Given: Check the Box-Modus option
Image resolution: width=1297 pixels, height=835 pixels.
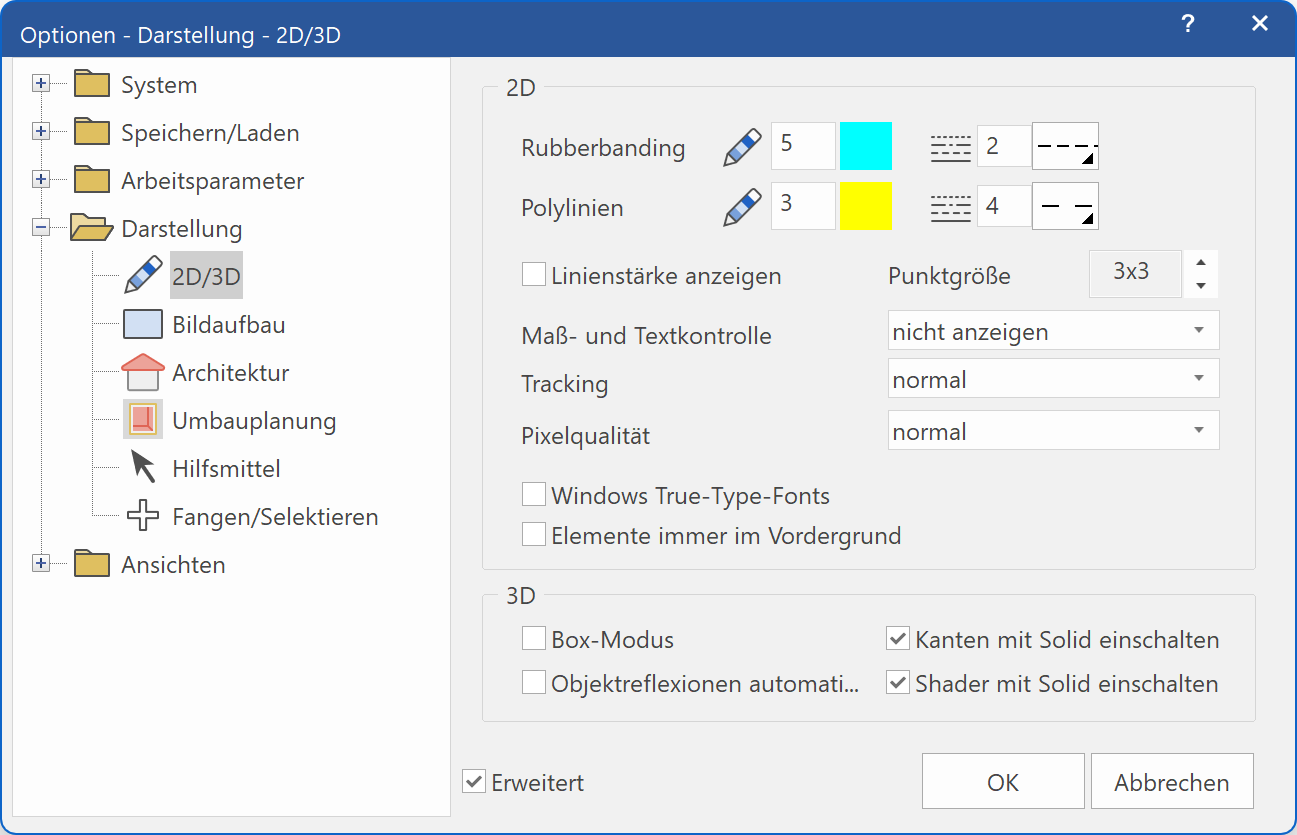Looking at the screenshot, I should (533, 638).
